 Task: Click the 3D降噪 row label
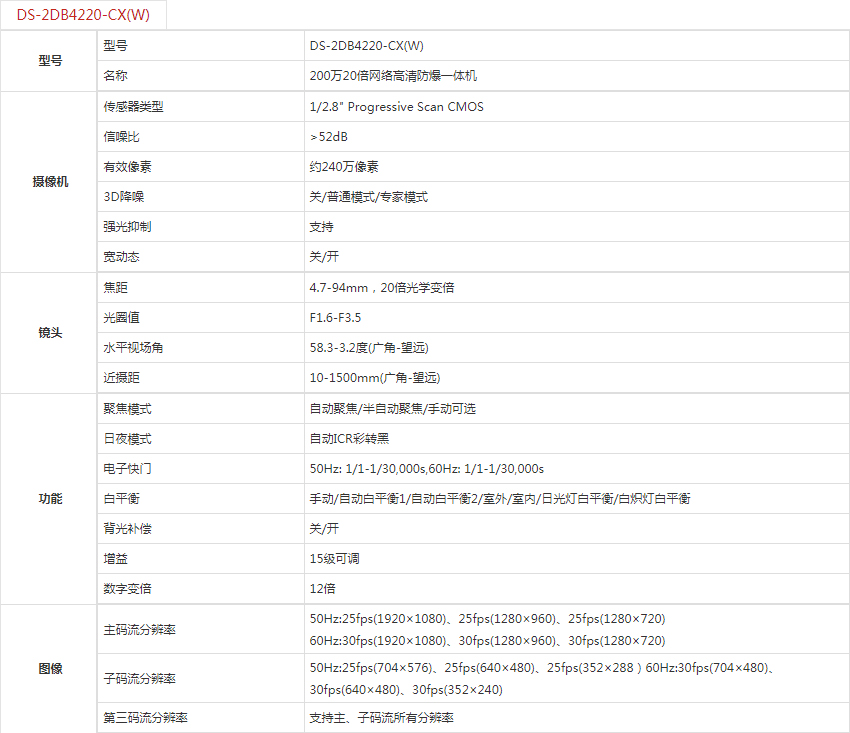tap(124, 197)
